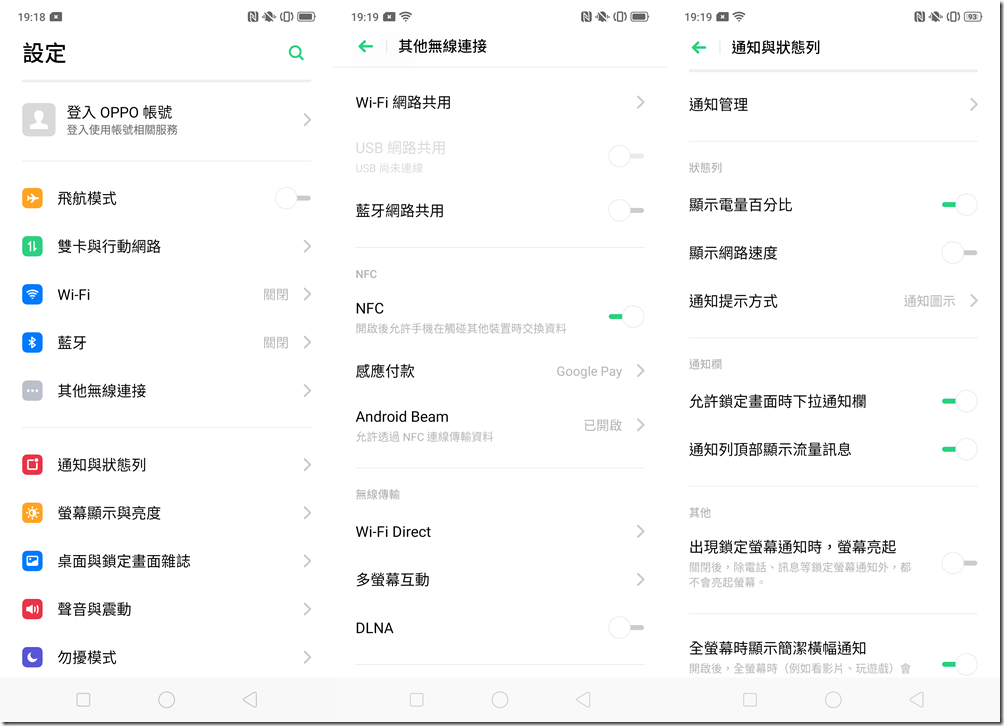
Task: Enable 出現鎖定螢幕通知時螢幕亮起 switch
Action: [959, 563]
